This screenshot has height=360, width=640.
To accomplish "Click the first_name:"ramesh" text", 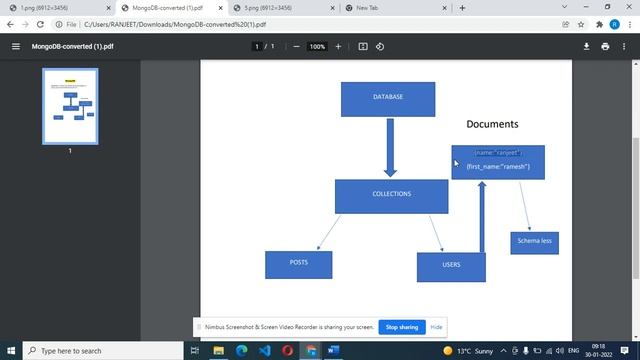I will (x=498, y=167).
